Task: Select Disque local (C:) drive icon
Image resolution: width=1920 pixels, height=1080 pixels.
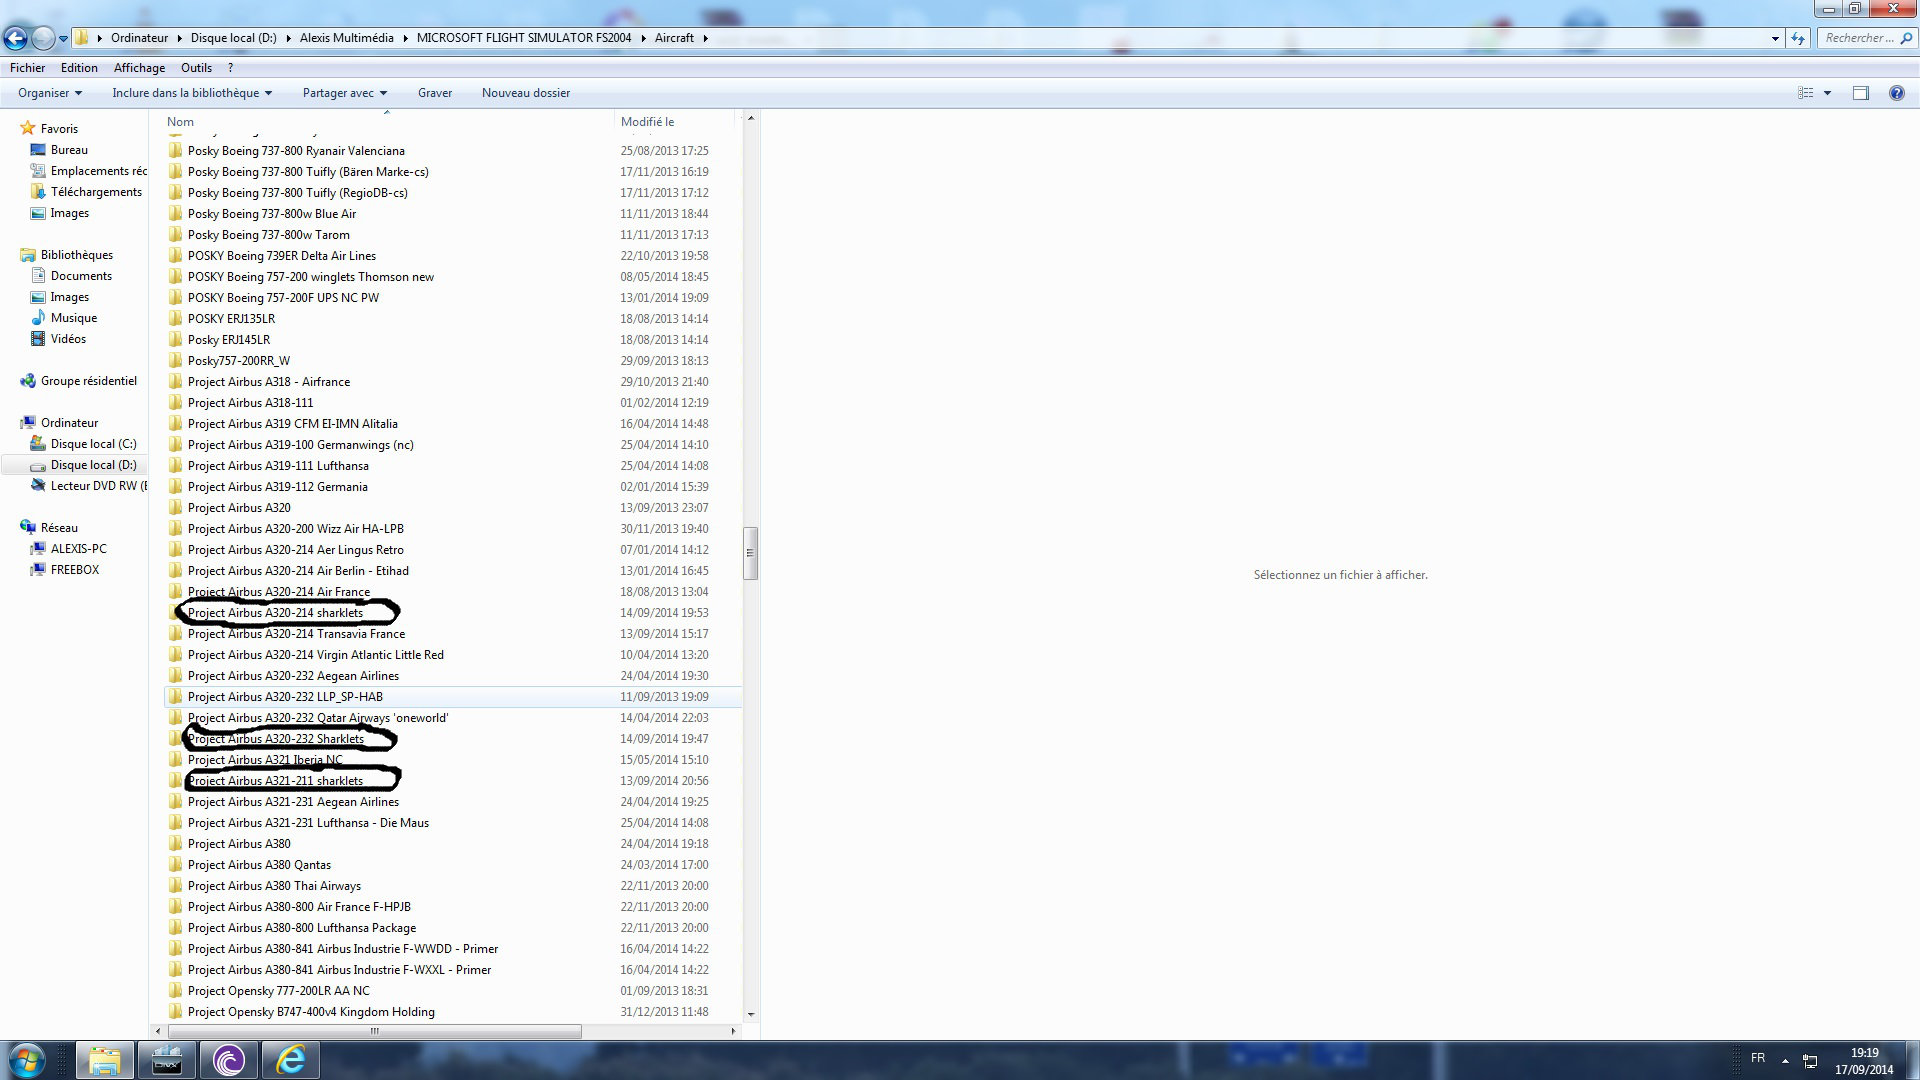Action: (38, 444)
